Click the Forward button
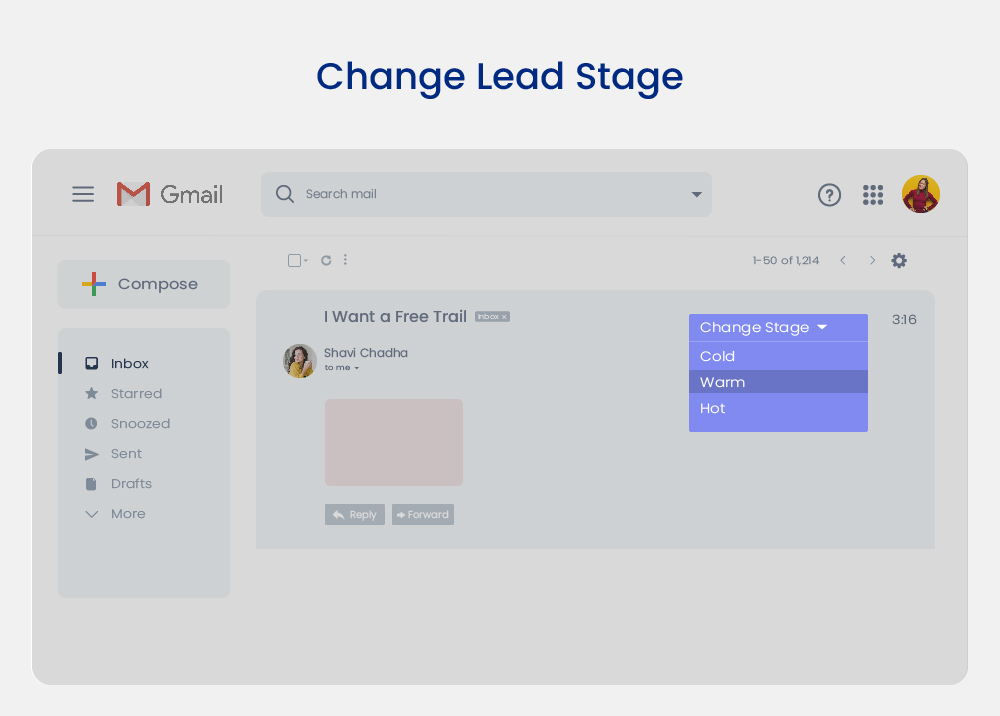 [423, 515]
